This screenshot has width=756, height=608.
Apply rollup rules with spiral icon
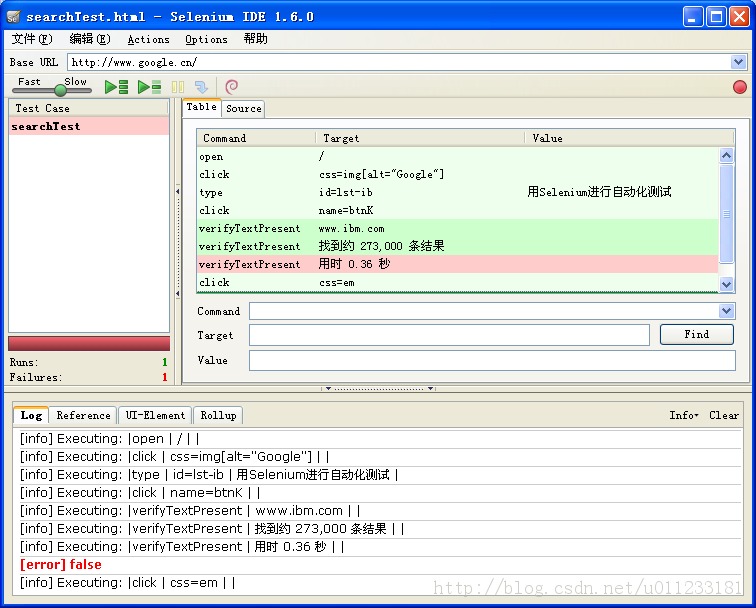(x=231, y=87)
